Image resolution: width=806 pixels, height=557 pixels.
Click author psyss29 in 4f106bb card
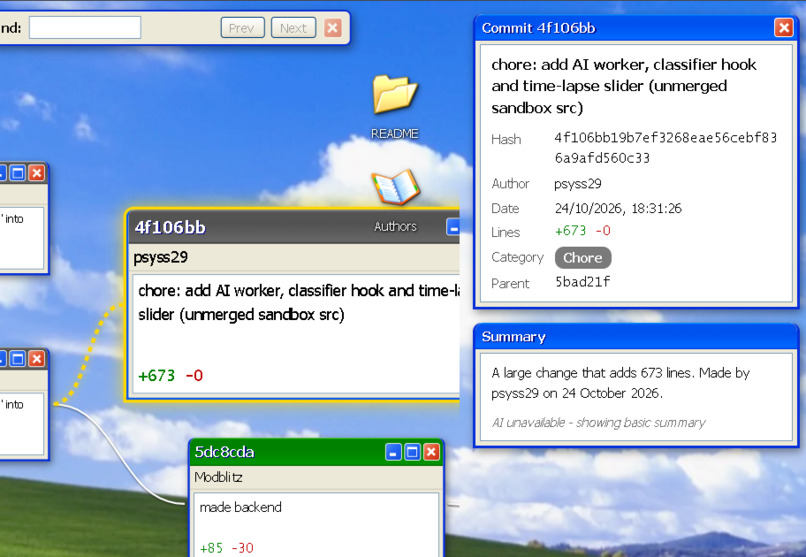point(160,257)
